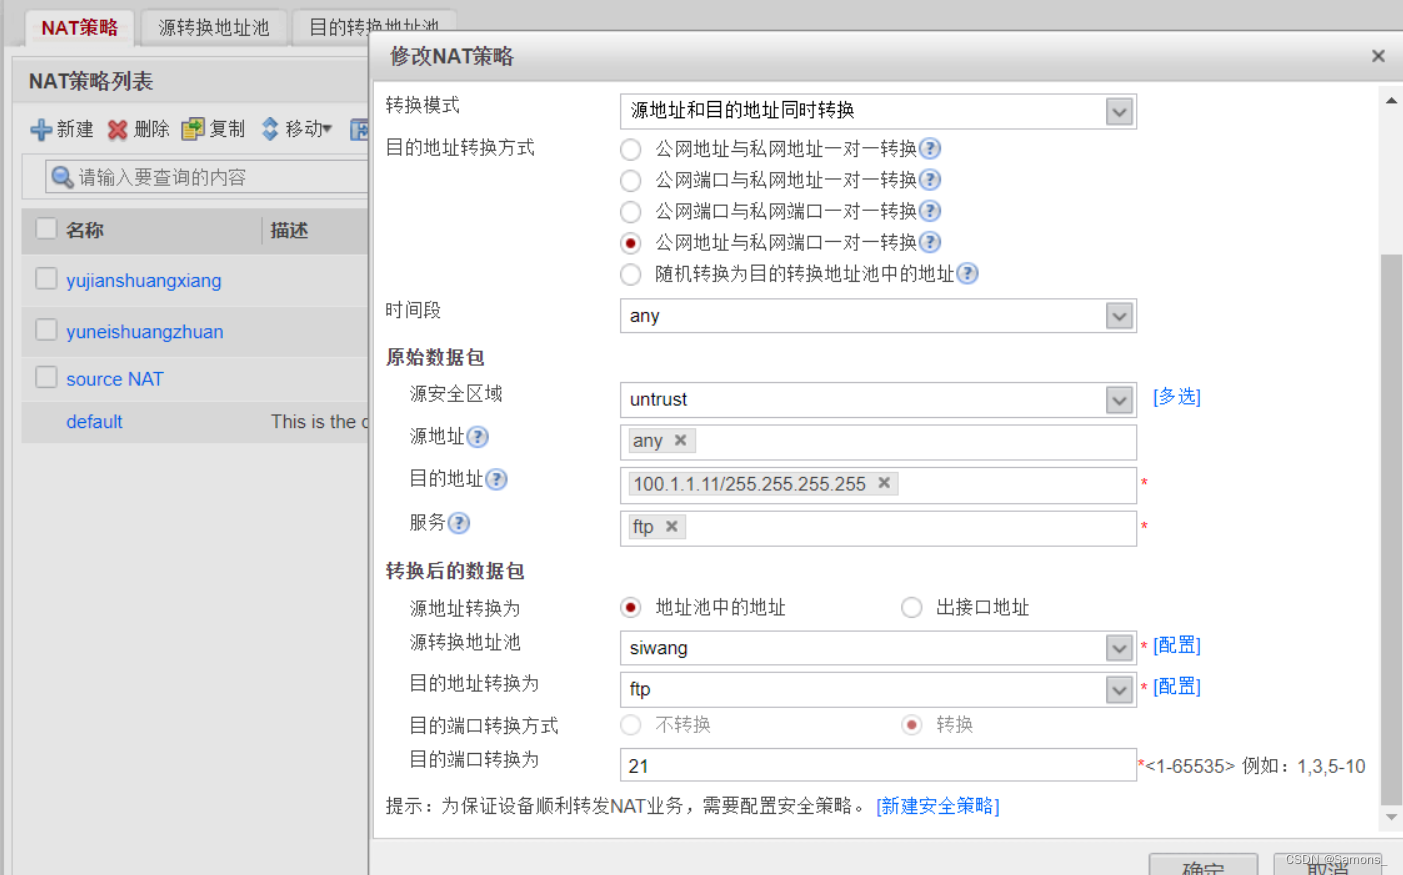Open the 目的地址转换为 ftp dropdown
Viewport: 1403px width, 875px height.
point(1119,689)
